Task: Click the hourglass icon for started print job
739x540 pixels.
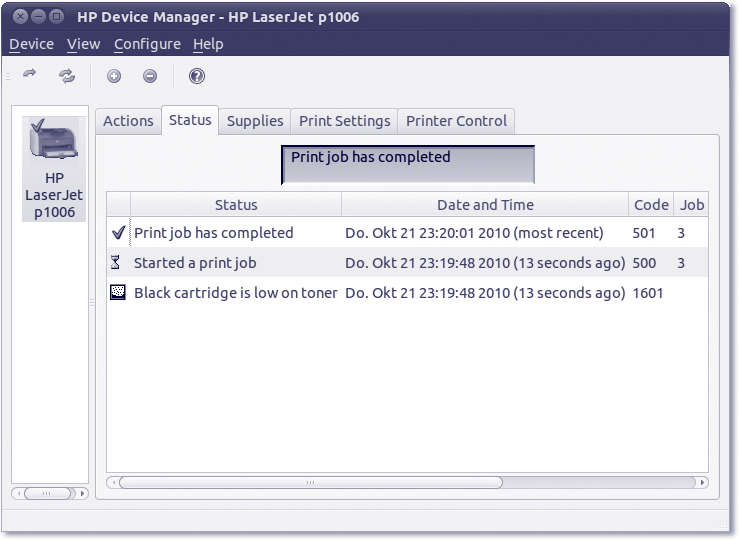Action: (118, 263)
